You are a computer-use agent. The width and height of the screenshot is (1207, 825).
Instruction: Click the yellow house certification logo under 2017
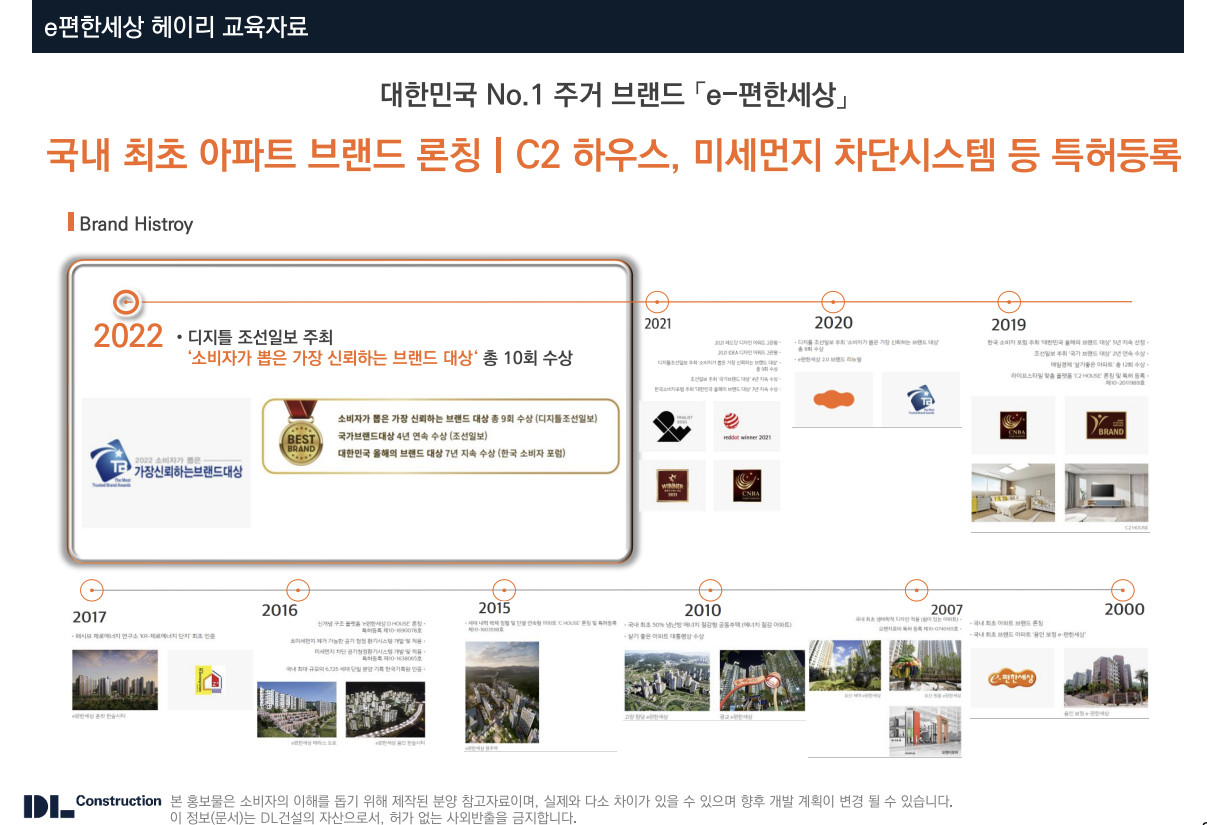coord(210,680)
